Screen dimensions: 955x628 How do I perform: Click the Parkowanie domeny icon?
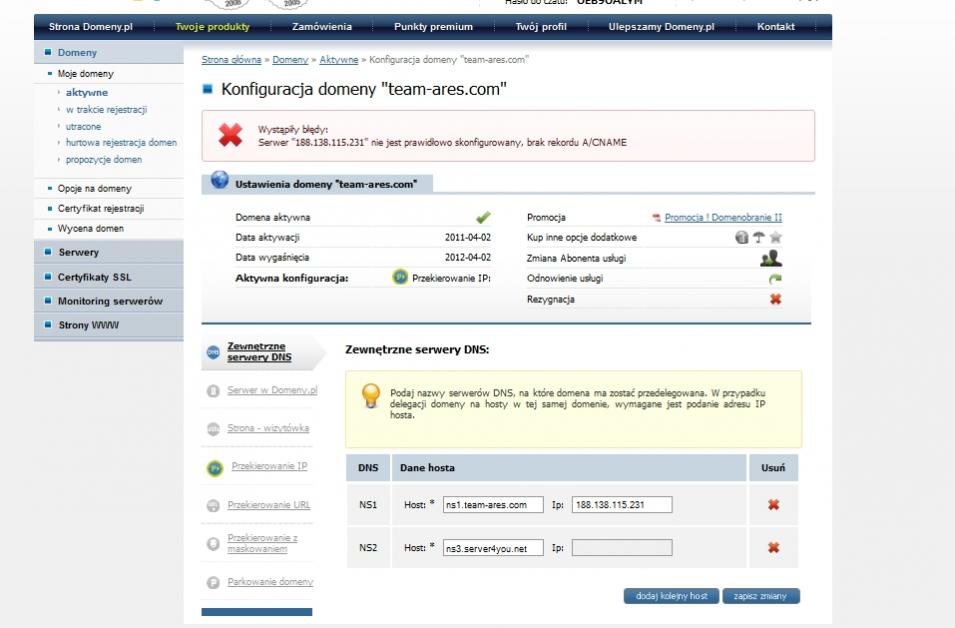(213, 582)
